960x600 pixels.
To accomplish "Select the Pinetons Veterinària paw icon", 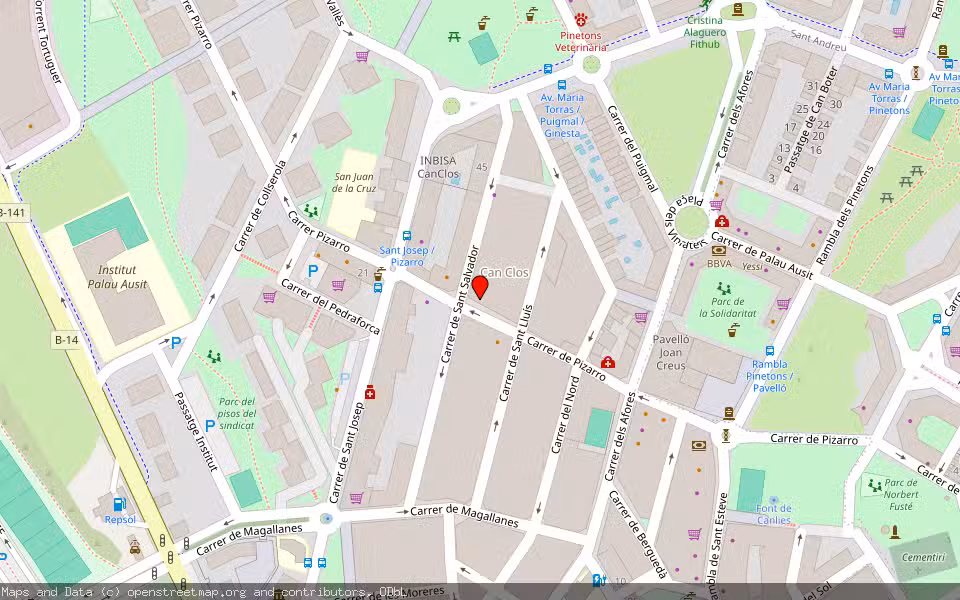I will pyautogui.click(x=580, y=19).
